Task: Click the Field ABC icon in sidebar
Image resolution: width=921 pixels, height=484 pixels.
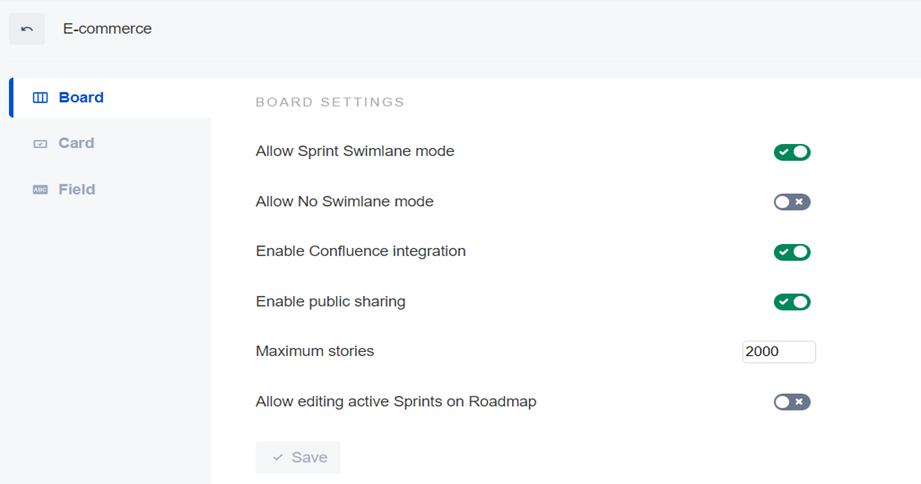Action: coord(40,190)
